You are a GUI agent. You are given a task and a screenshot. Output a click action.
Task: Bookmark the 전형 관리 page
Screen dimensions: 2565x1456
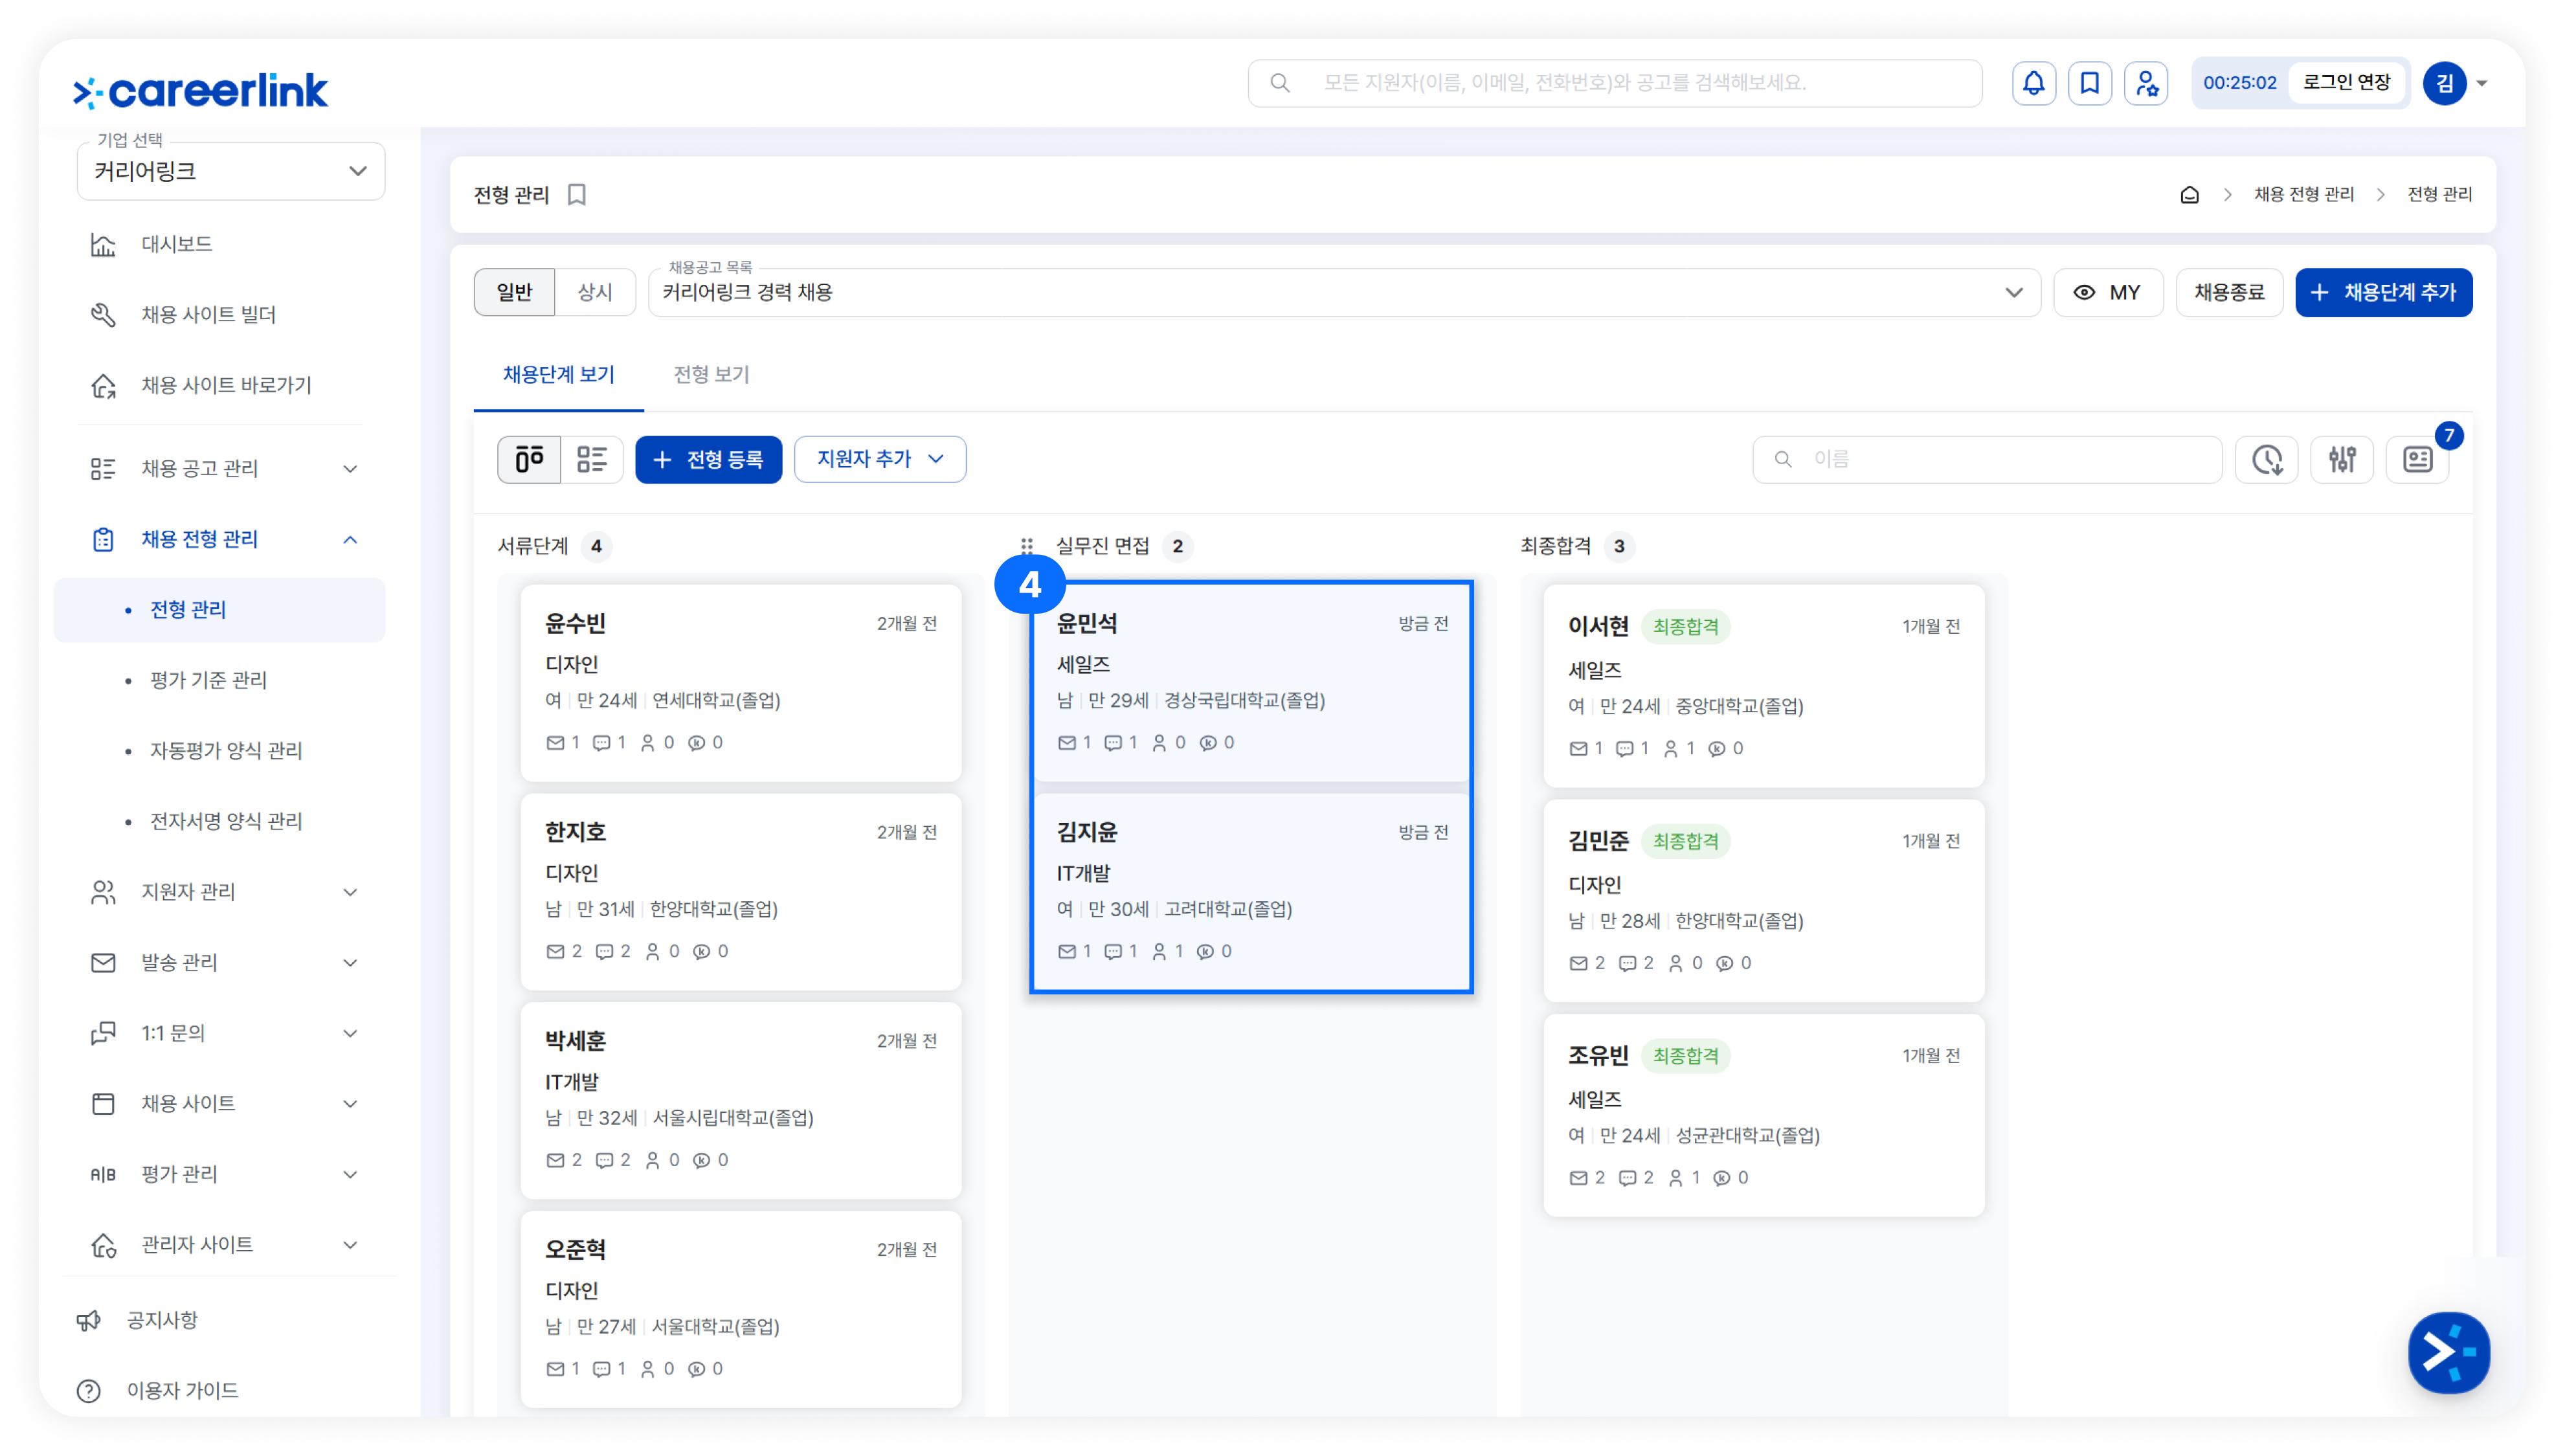pos(577,194)
